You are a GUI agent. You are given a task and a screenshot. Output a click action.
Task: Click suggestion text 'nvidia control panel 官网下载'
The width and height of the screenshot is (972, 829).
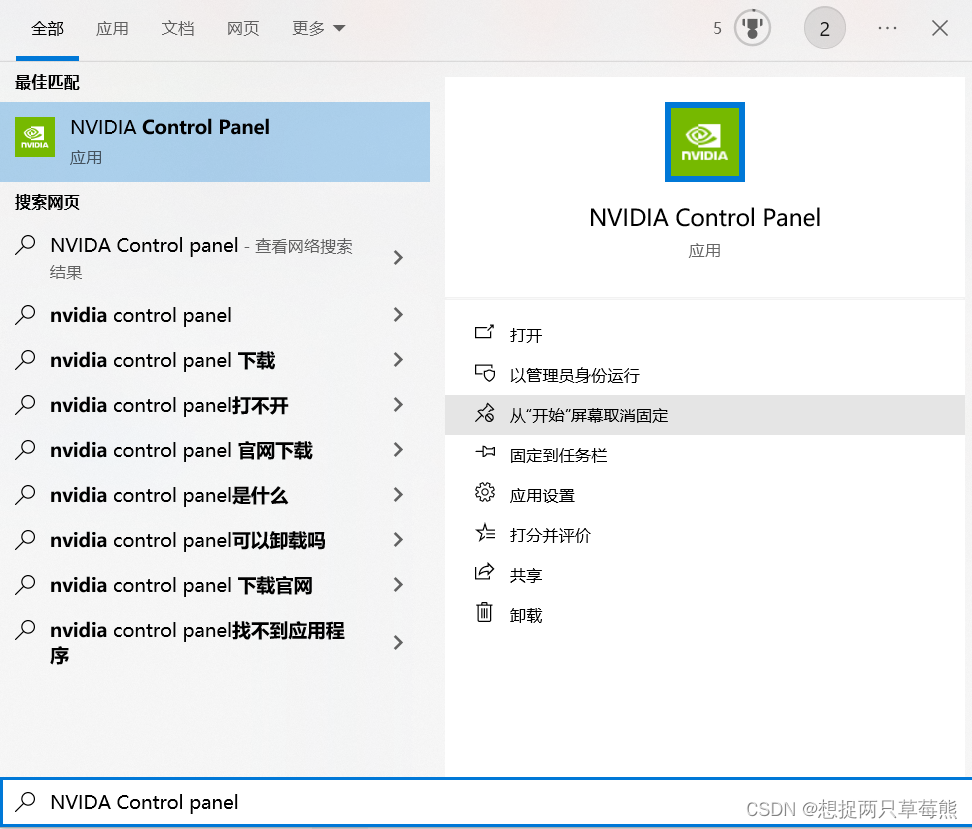[181, 450]
